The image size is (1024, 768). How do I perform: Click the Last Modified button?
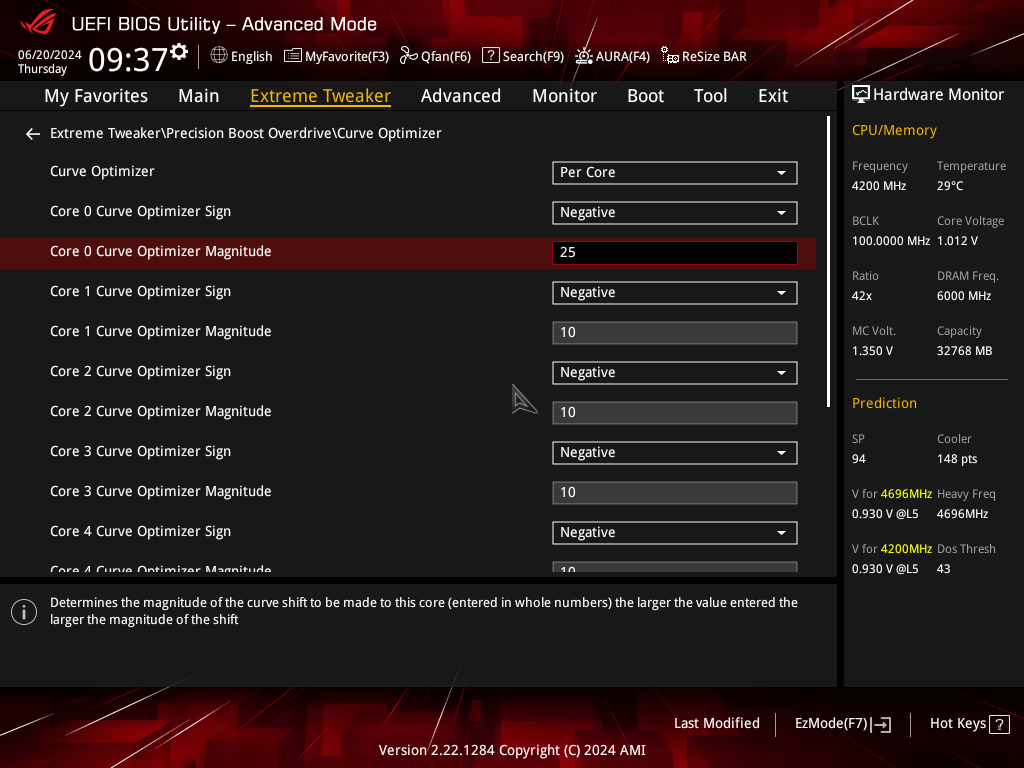[x=716, y=724]
